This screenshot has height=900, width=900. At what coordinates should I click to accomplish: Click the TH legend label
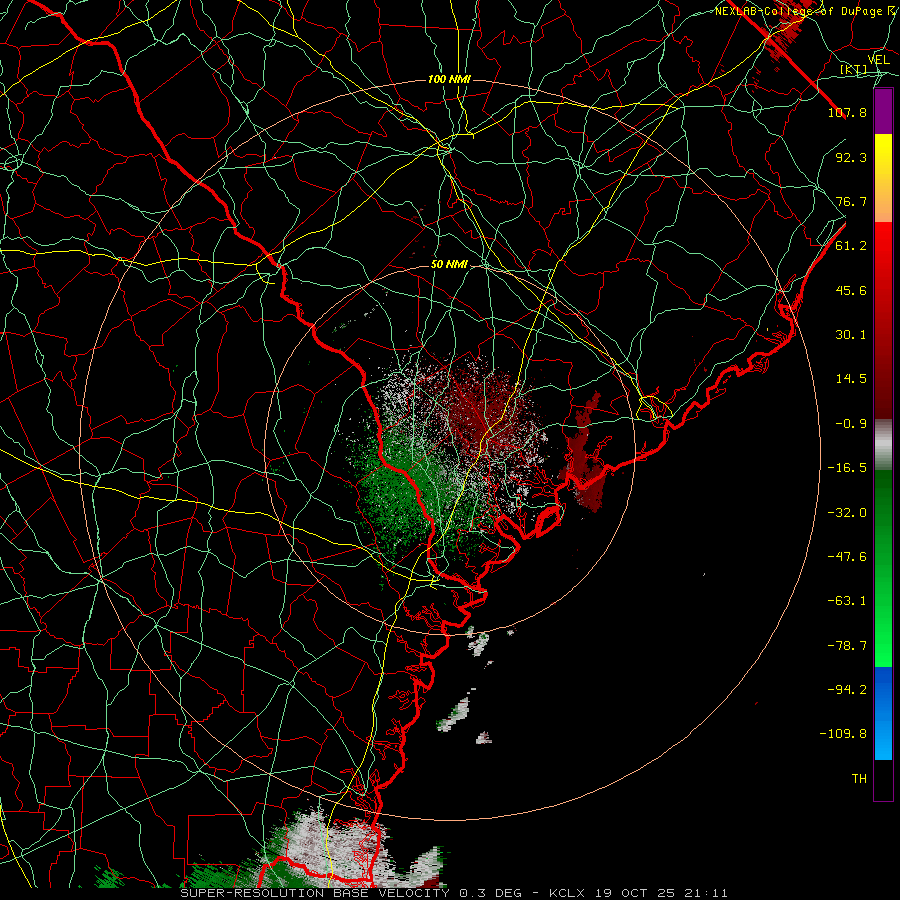(x=859, y=779)
